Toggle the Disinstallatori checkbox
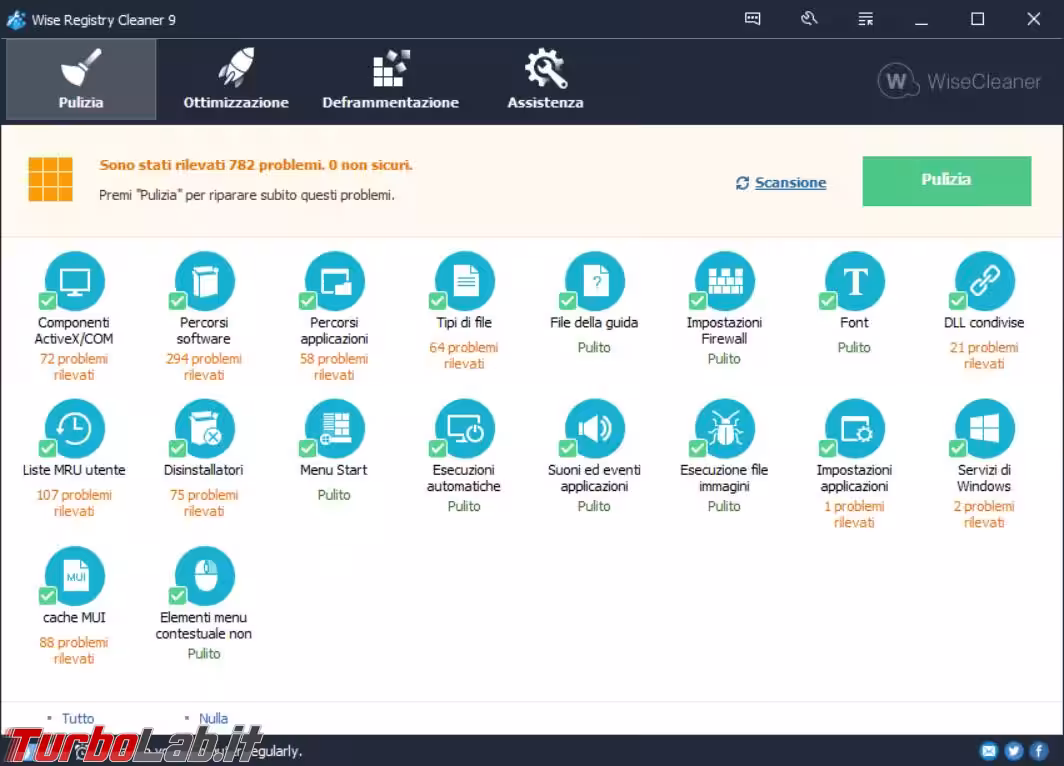The height and width of the screenshot is (766, 1064). pyautogui.click(x=178, y=448)
